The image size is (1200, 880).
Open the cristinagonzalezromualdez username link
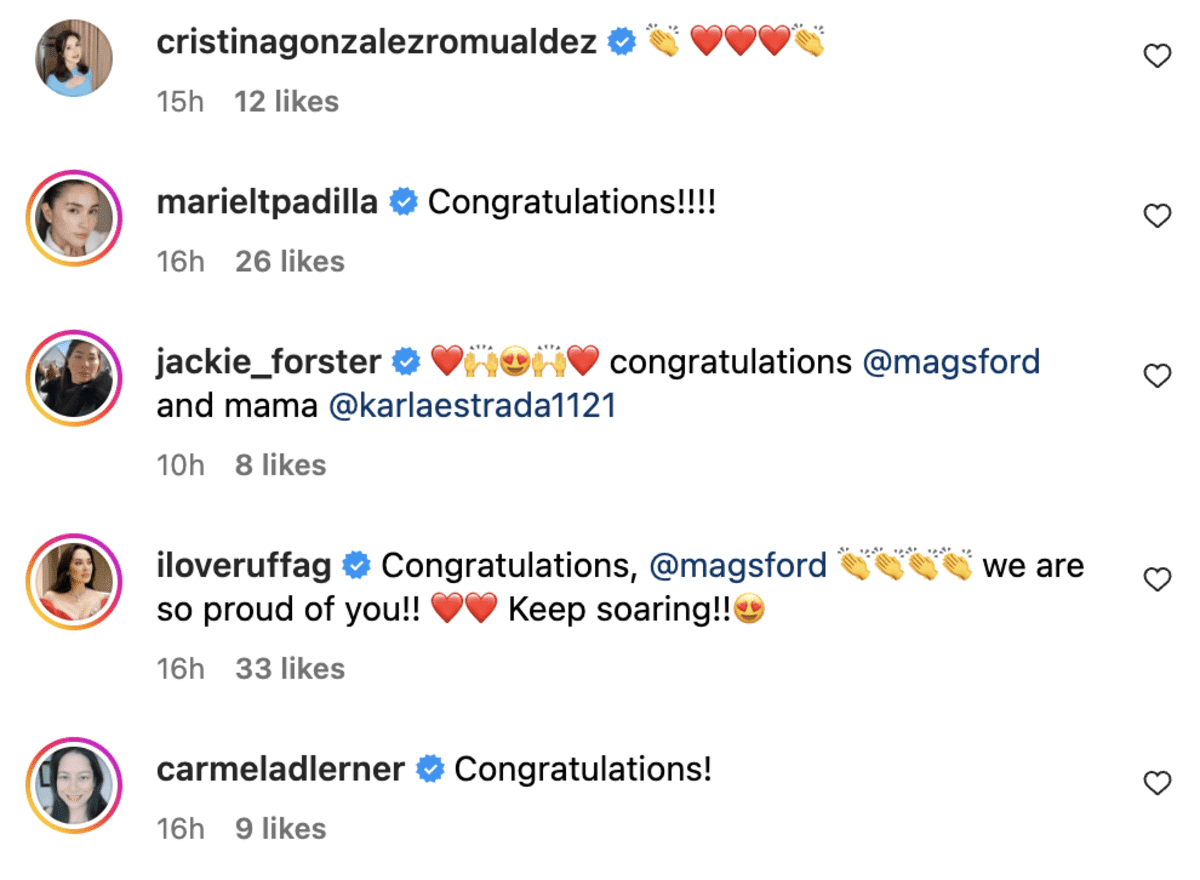[x=377, y=42]
